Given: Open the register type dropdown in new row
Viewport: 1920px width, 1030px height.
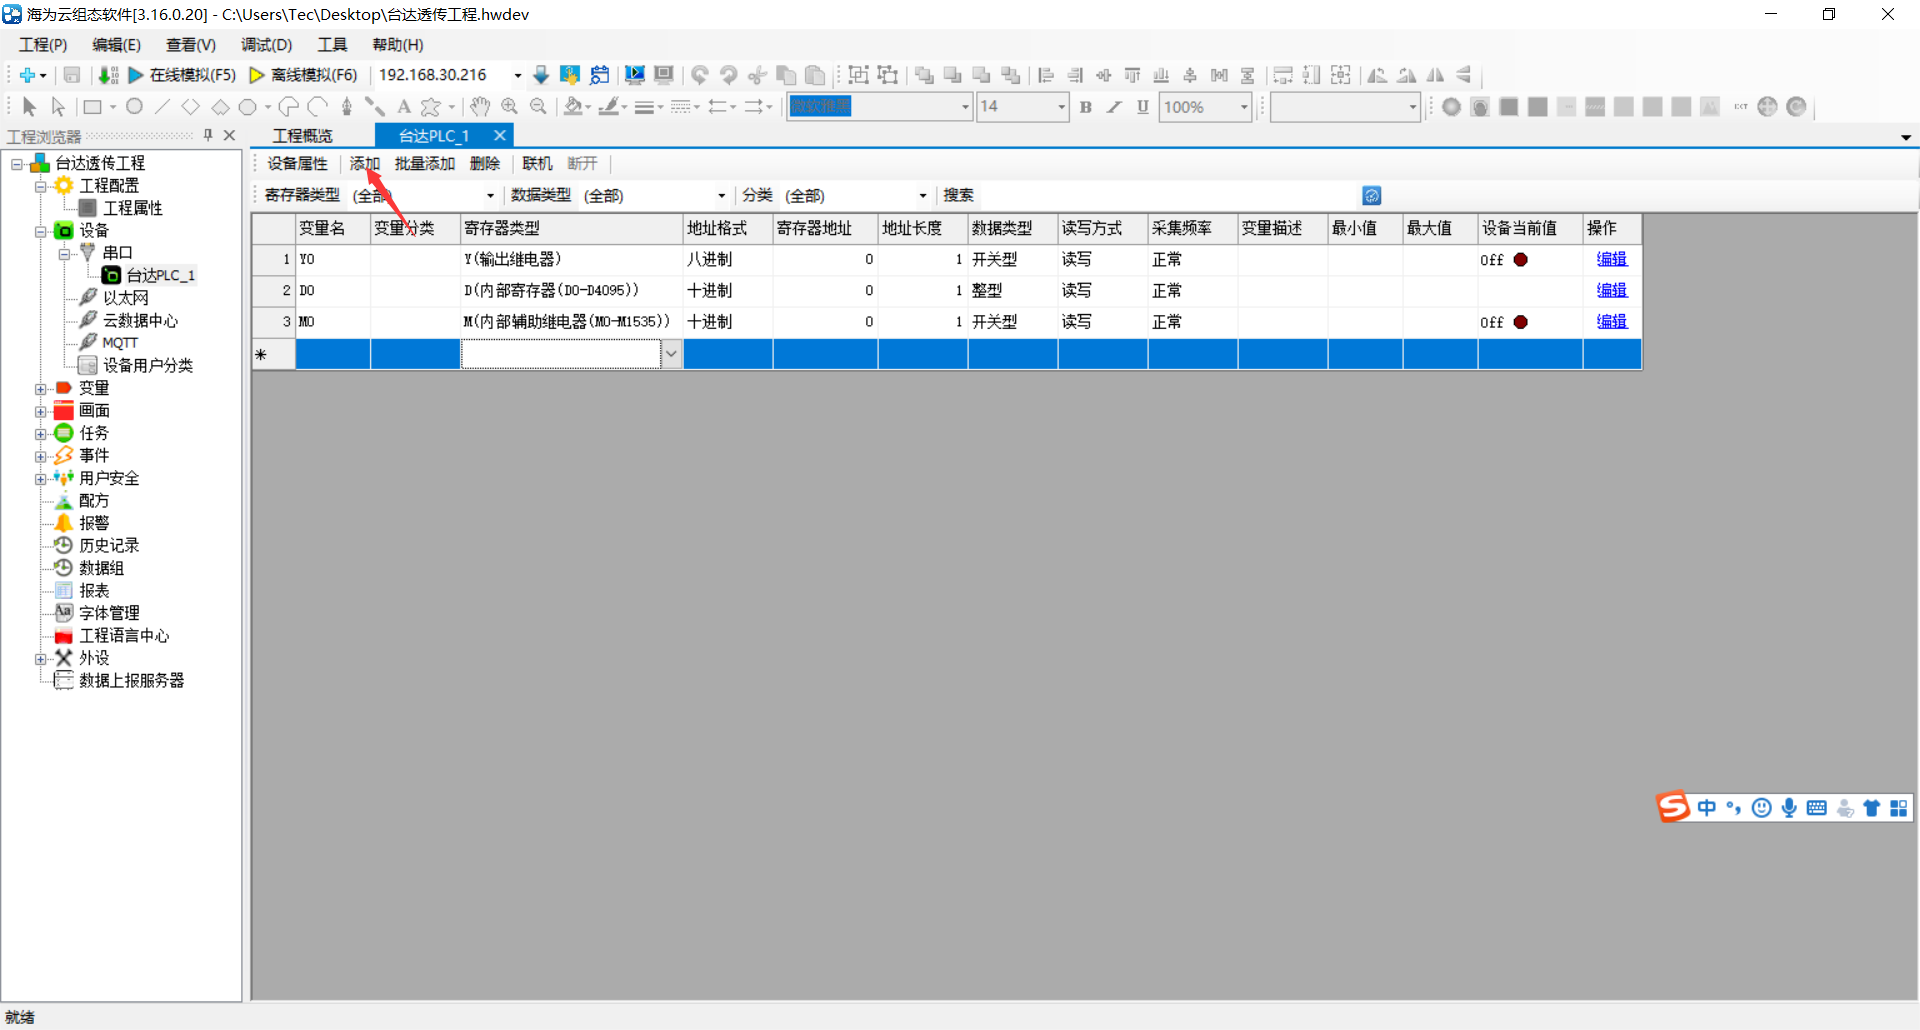Looking at the screenshot, I should (672, 353).
